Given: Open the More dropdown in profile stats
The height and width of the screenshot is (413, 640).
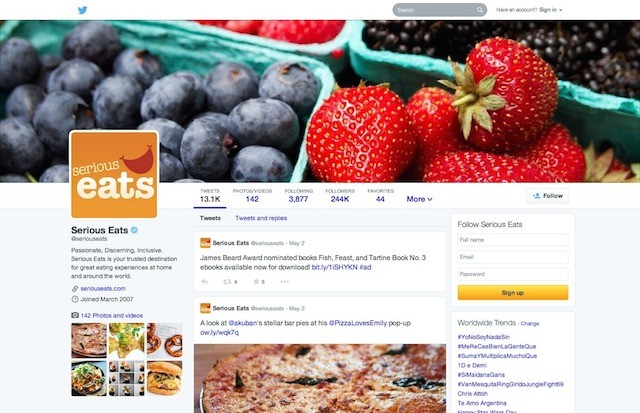Looking at the screenshot, I should pos(419,199).
